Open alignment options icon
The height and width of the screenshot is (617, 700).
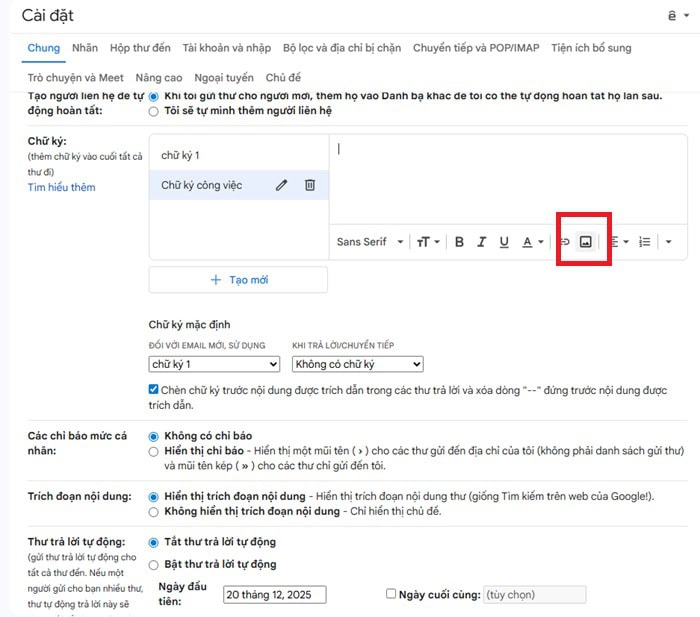point(619,242)
